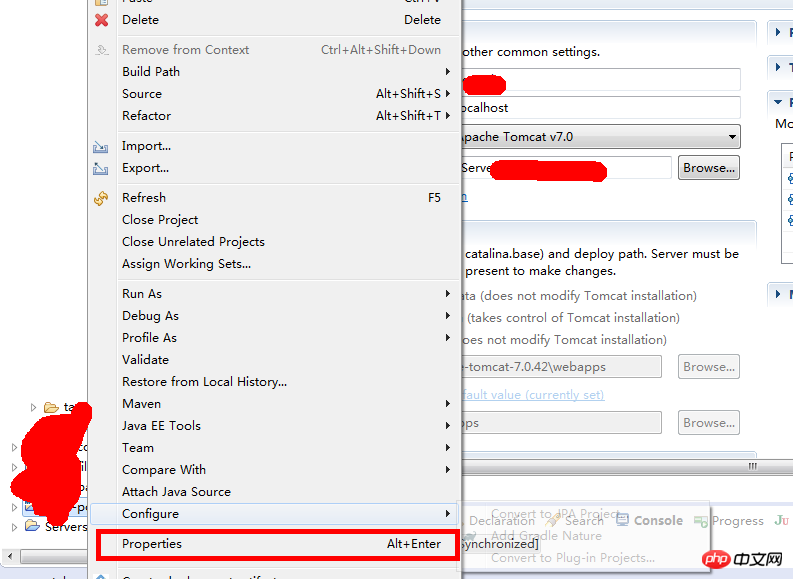Expand the Configure submenu arrow
Image resolution: width=793 pixels, height=579 pixels.
click(448, 514)
